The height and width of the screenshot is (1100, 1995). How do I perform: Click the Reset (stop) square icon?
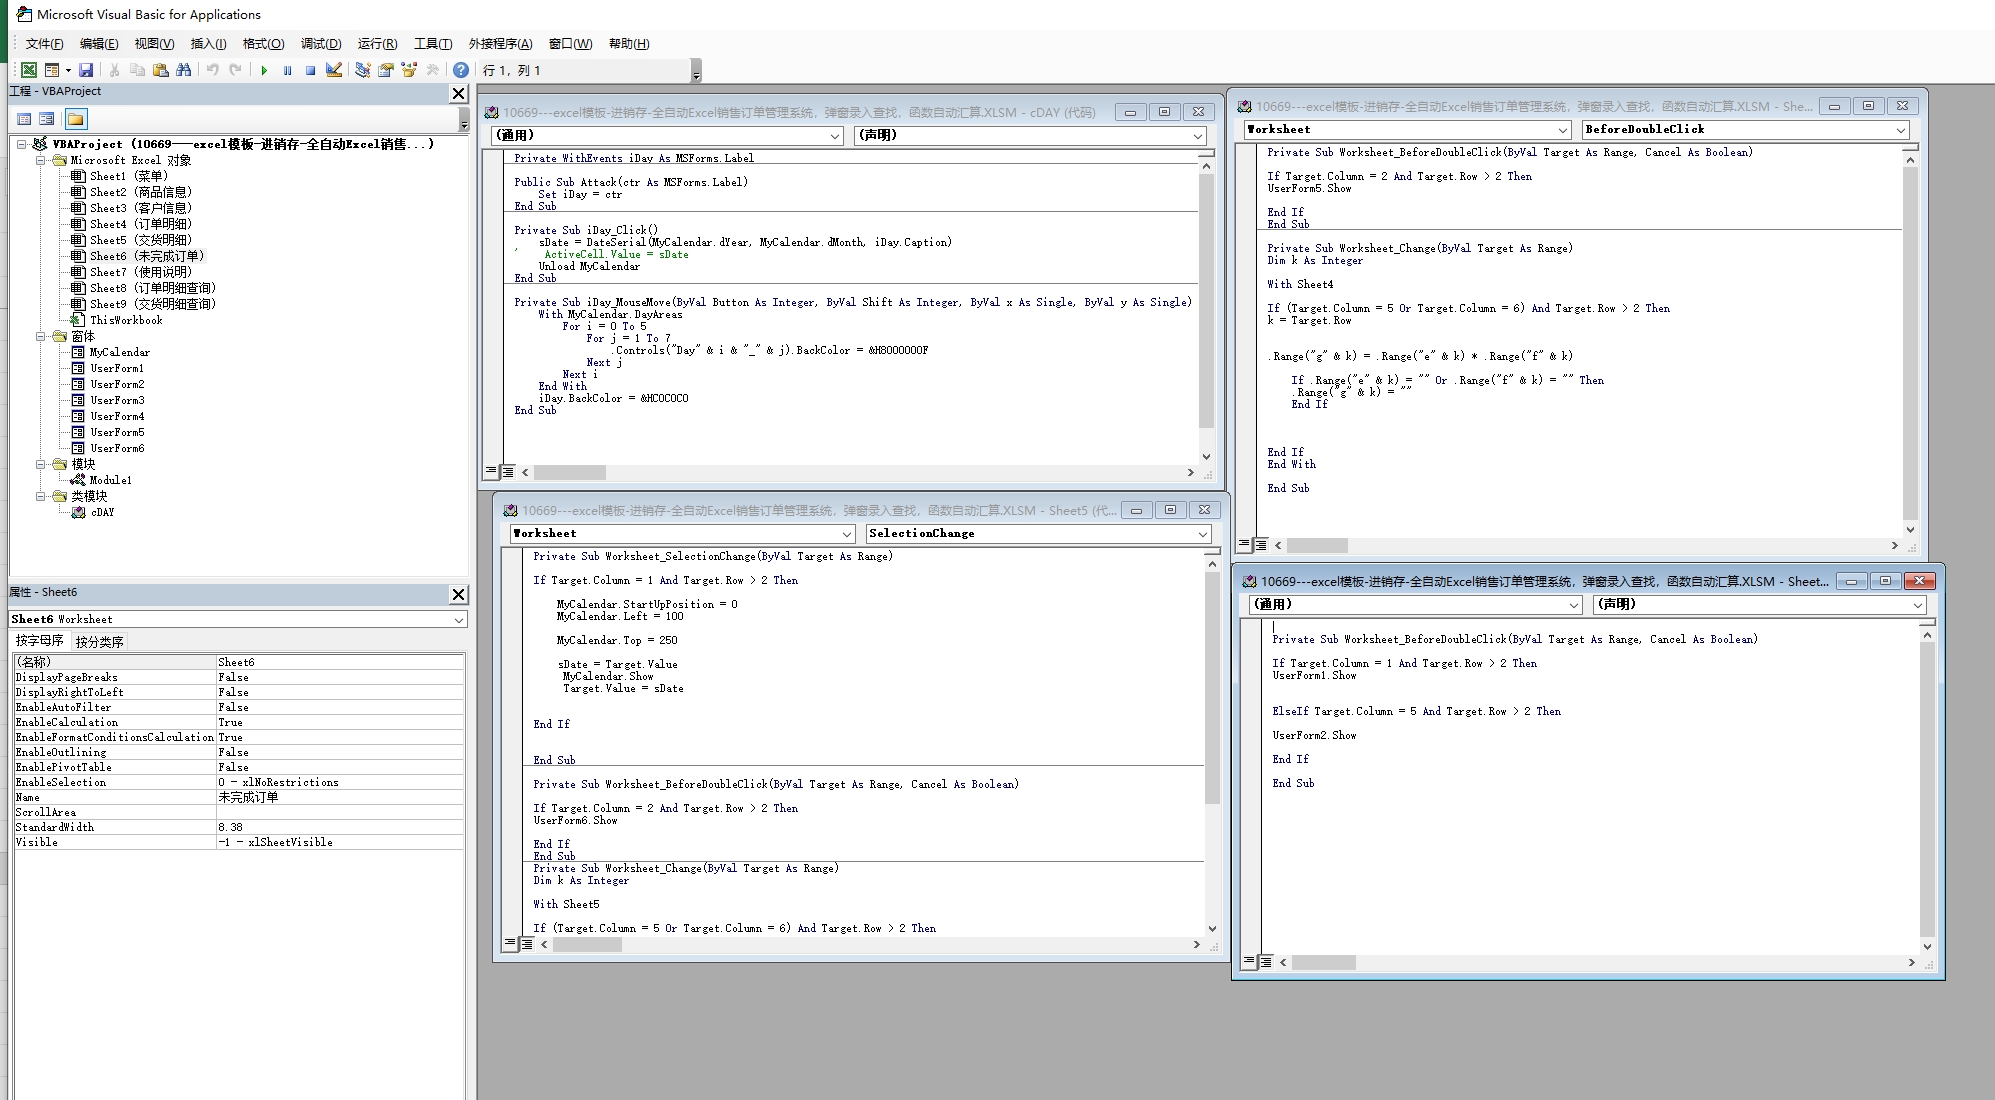tap(310, 70)
